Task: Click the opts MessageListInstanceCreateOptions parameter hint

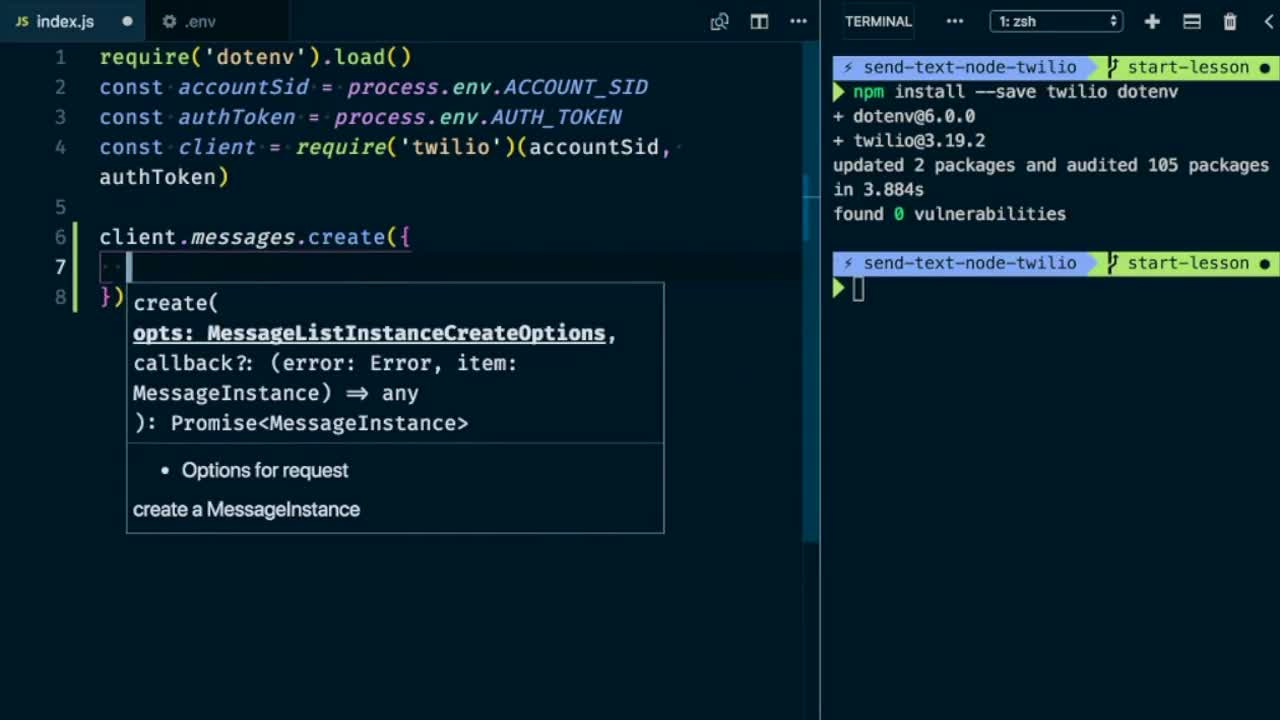Action: [x=374, y=333]
